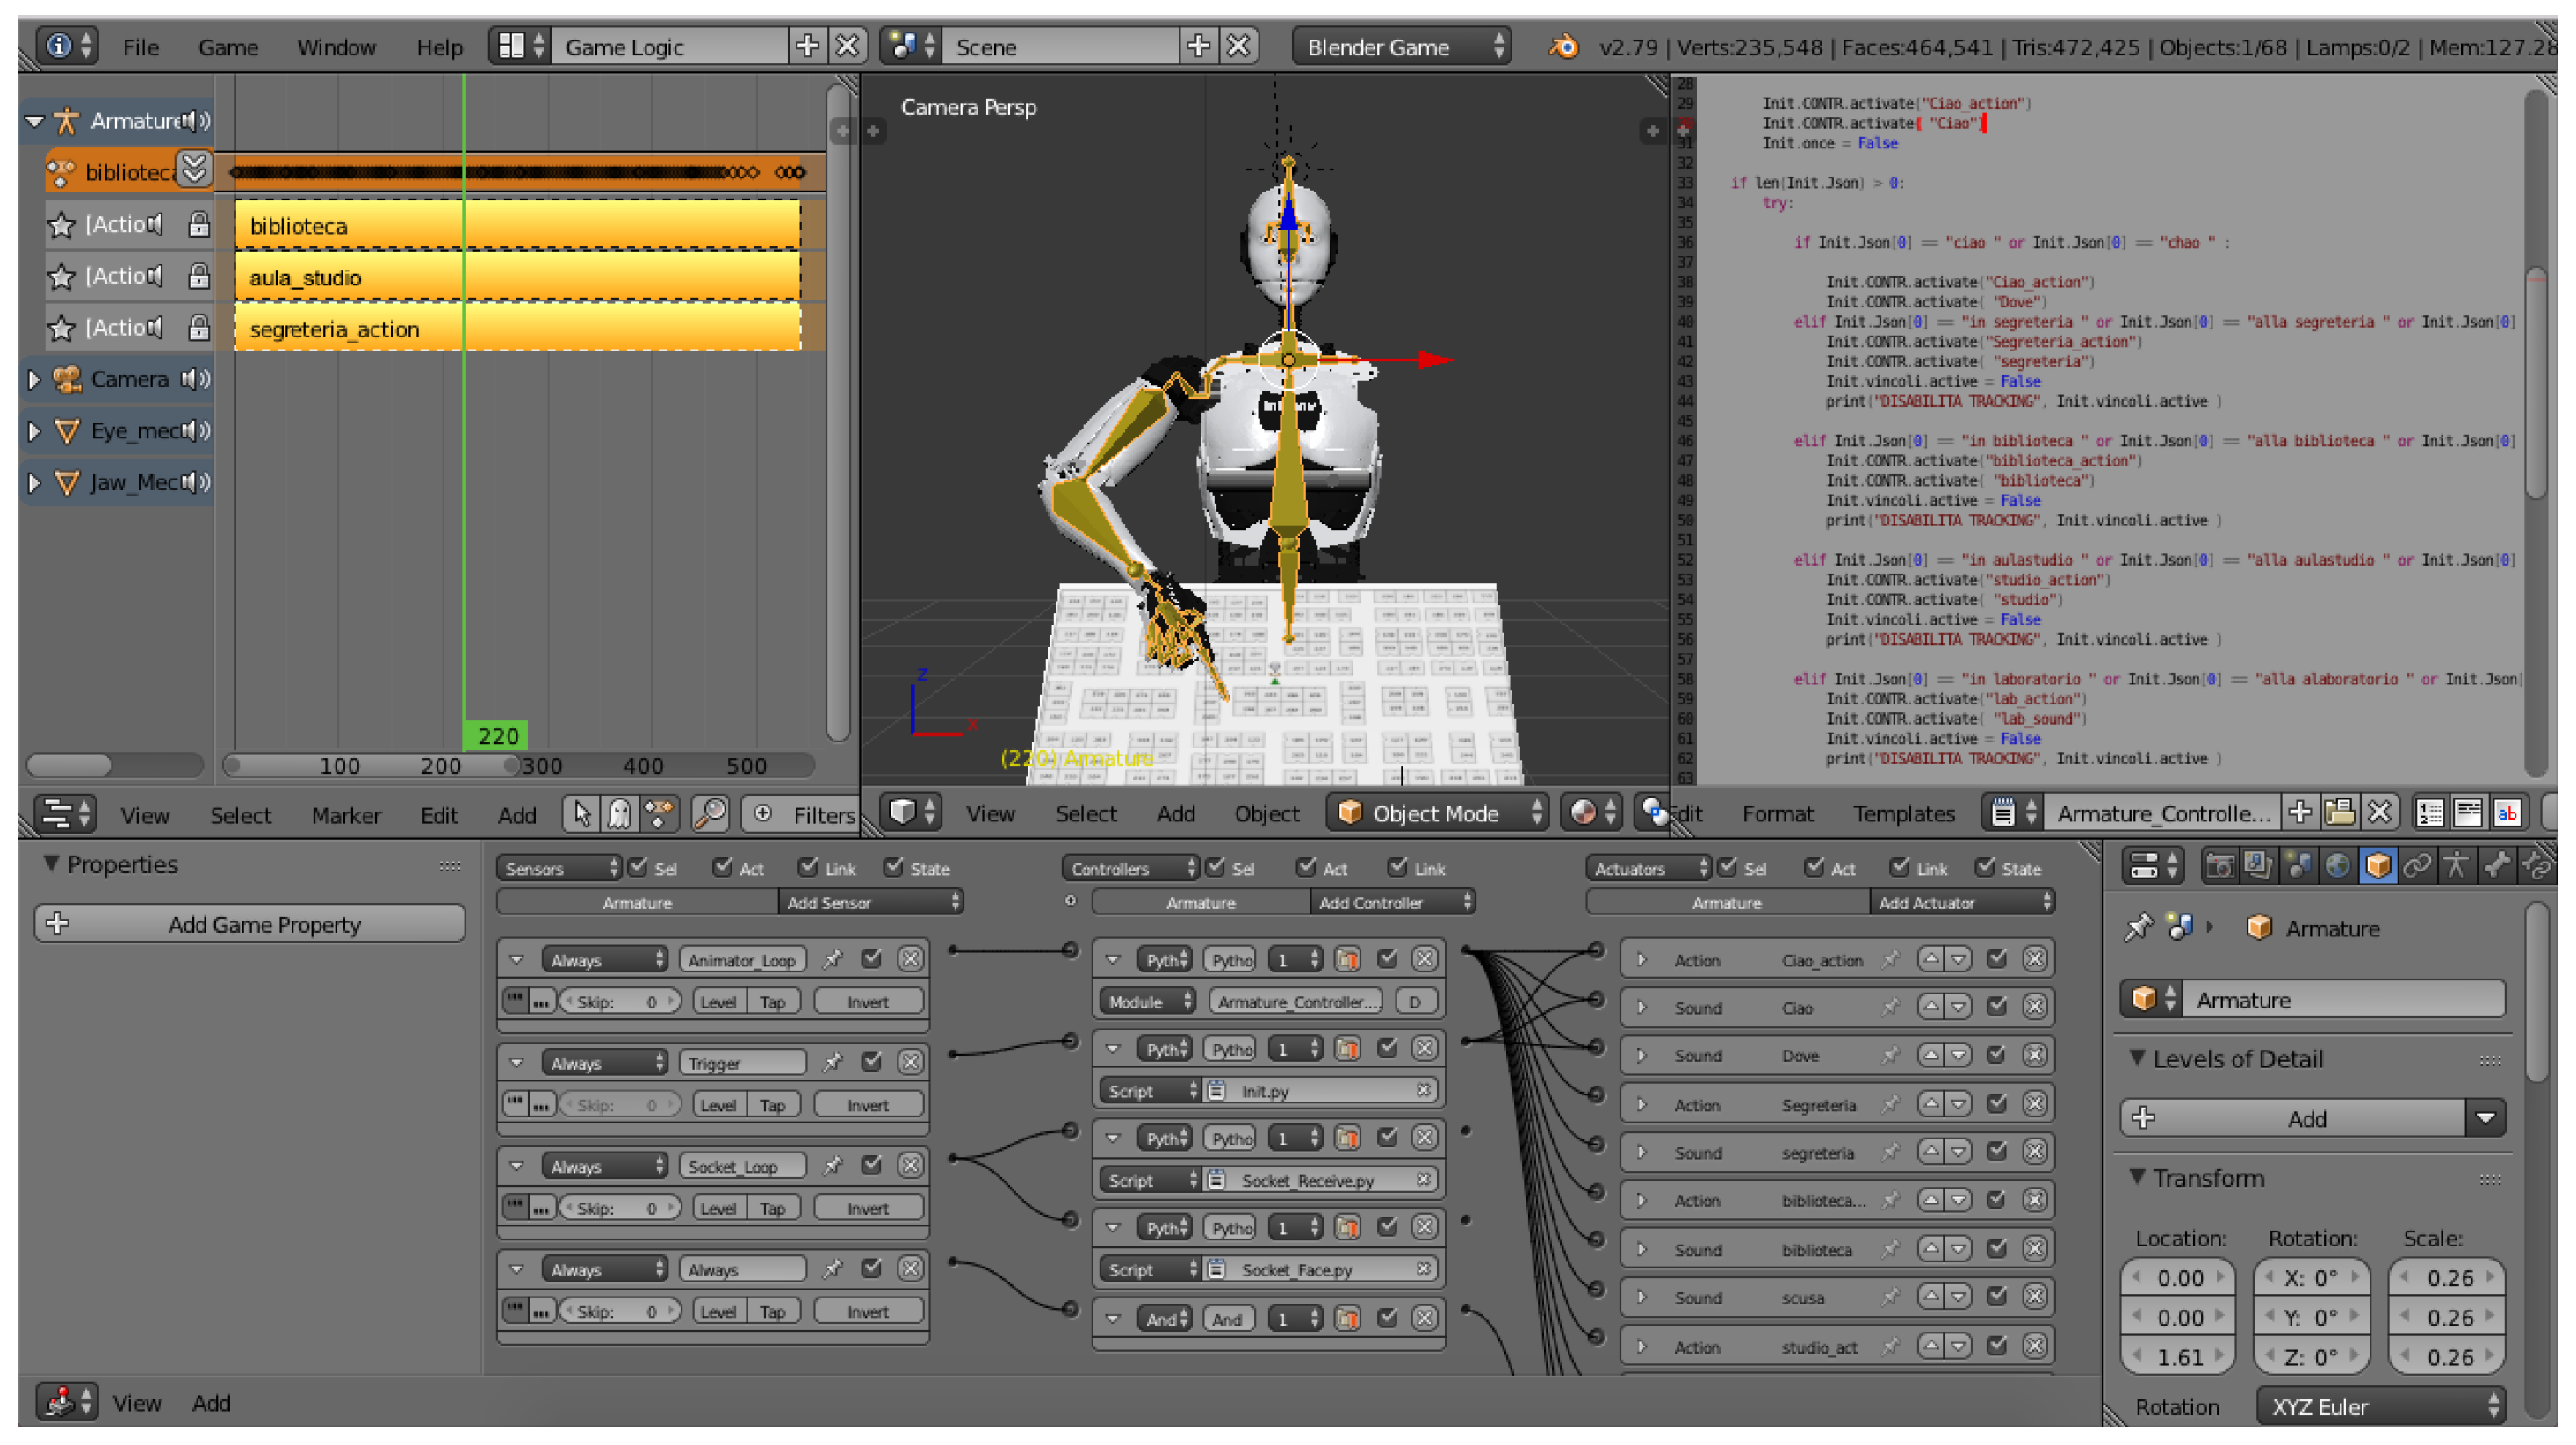Open the Render properties tab

tap(2220, 866)
